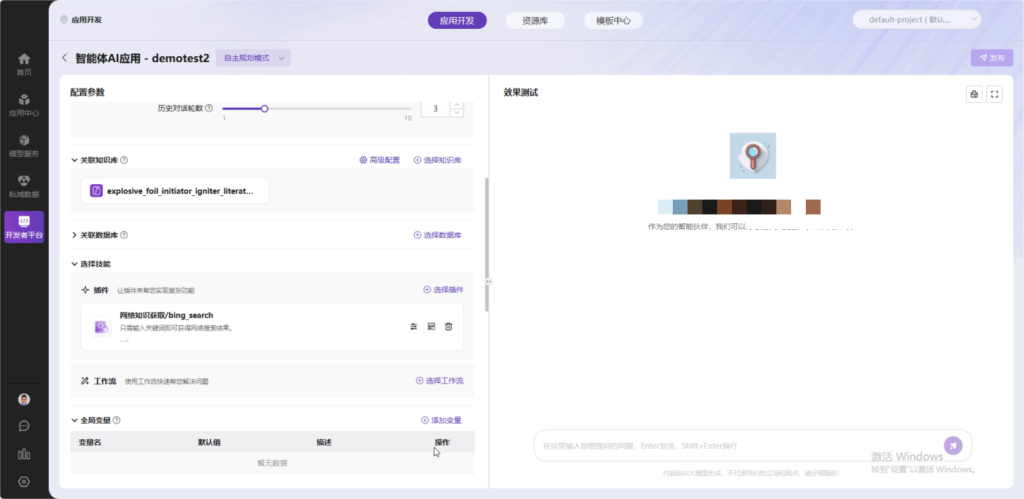Click the help icon next to 历史对话轮数

tap(209, 108)
